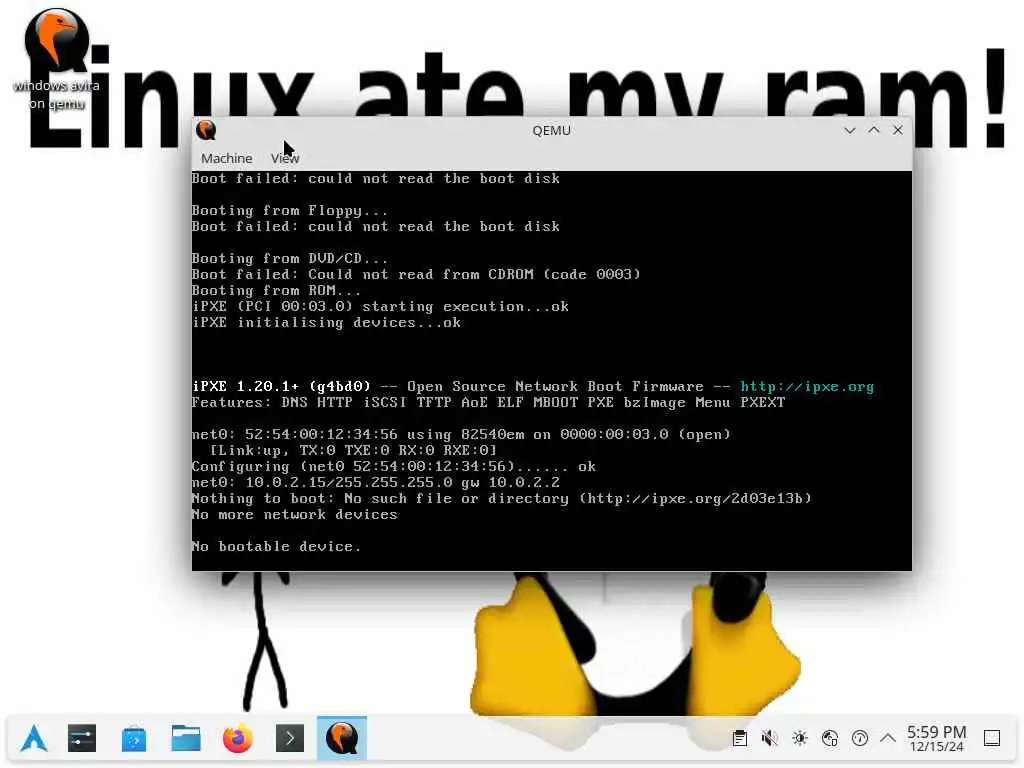Screen dimensions: 1024x768
Task: Click the Peek at Desktop button
Action: [x=992, y=739]
